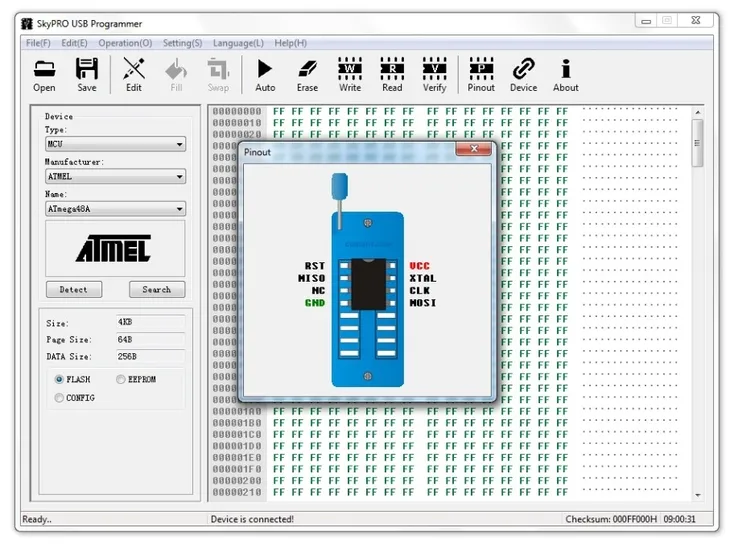The image size is (730, 548).
Task: Click the Pinout dialog title
Action: (257, 152)
